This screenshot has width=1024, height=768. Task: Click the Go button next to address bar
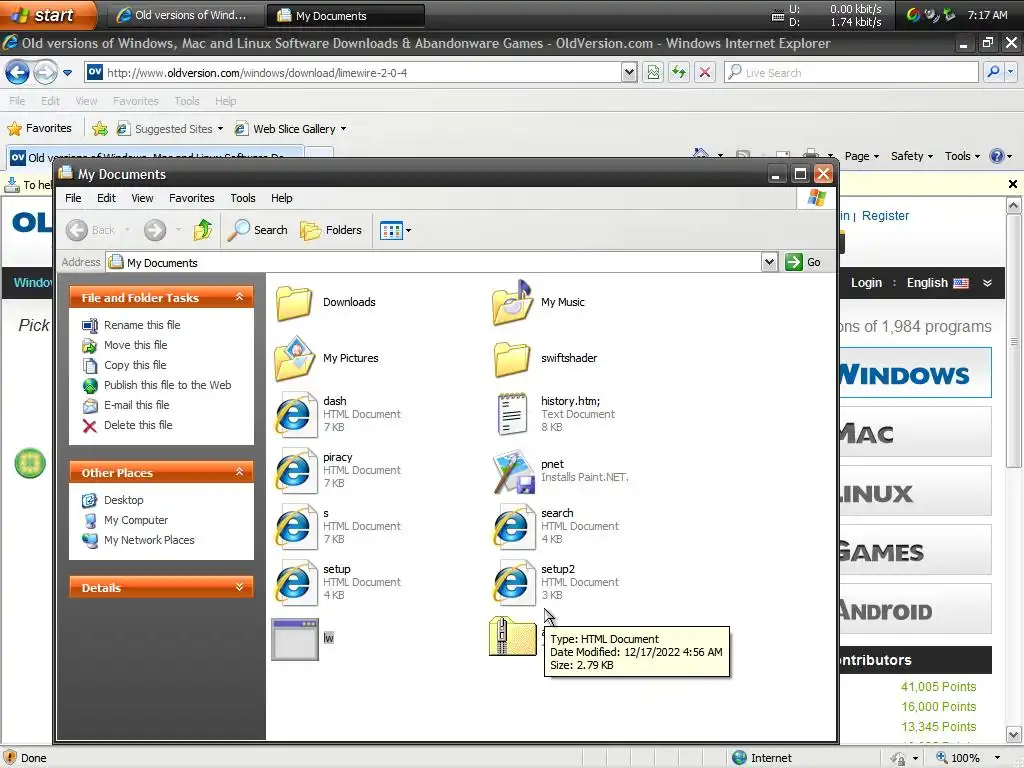[x=803, y=262]
